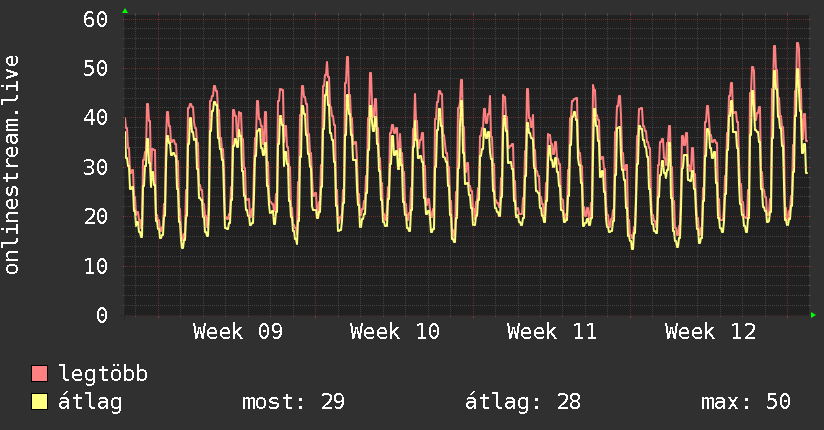Click the onlinestream.live vertical axis title
This screenshot has width=824, height=430.
[11, 165]
